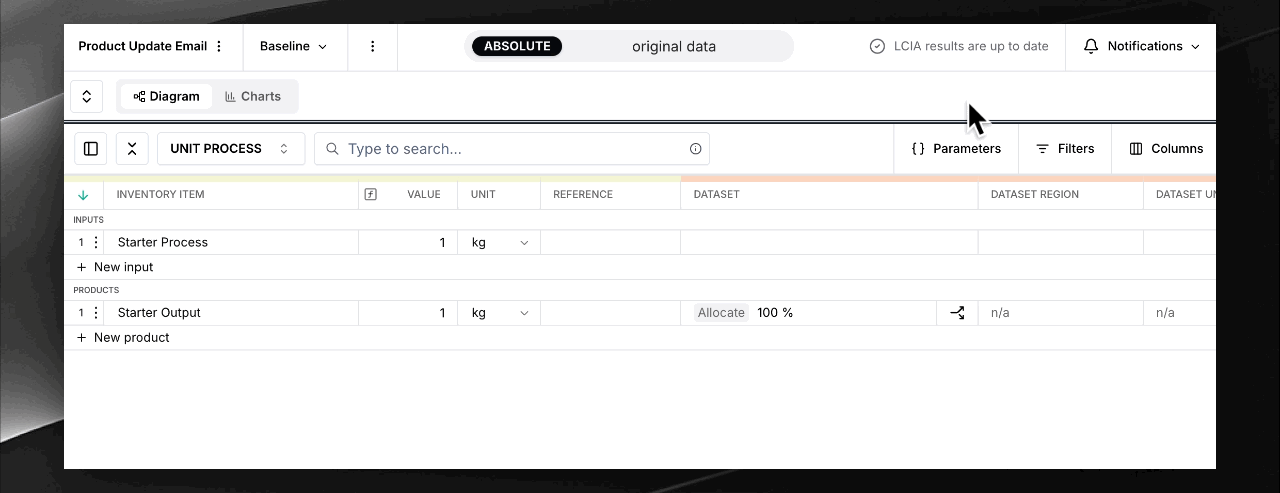Add a new input row
This screenshot has width=1280, height=493.
click(x=115, y=267)
